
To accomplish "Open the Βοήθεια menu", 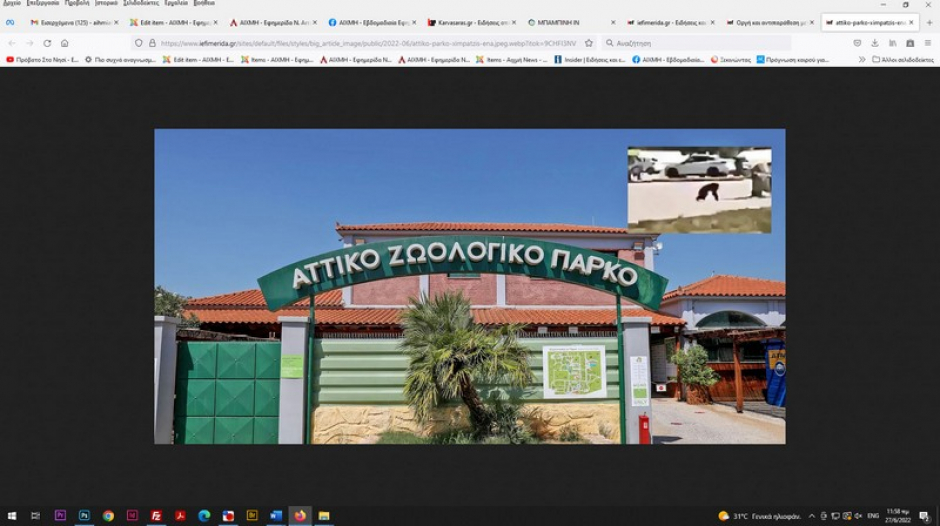I will [204, 3].
